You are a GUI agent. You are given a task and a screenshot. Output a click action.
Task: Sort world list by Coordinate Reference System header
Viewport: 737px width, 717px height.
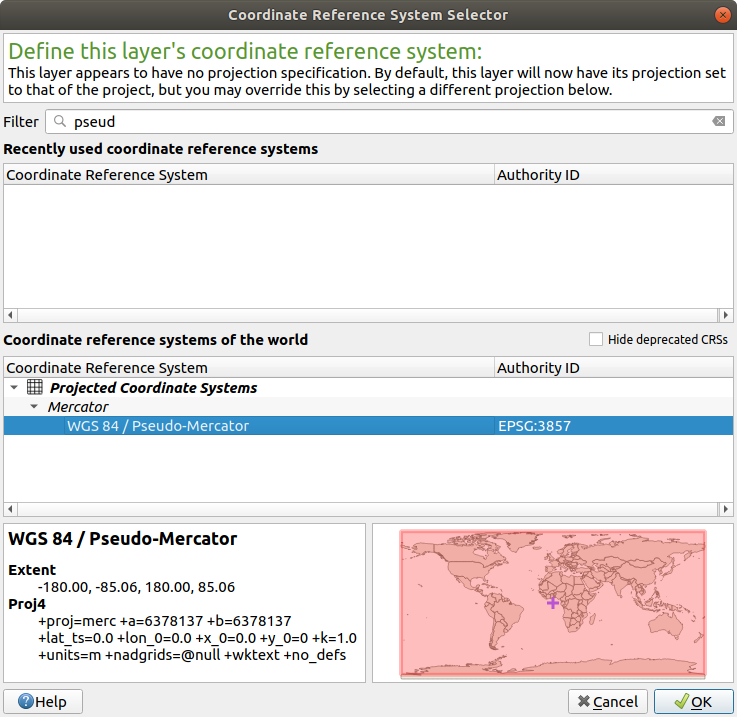coord(250,368)
